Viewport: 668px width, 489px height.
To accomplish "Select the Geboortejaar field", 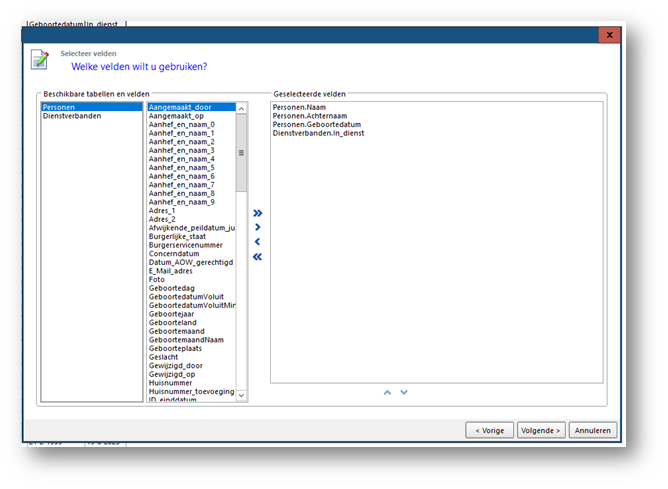I will 191,314.
